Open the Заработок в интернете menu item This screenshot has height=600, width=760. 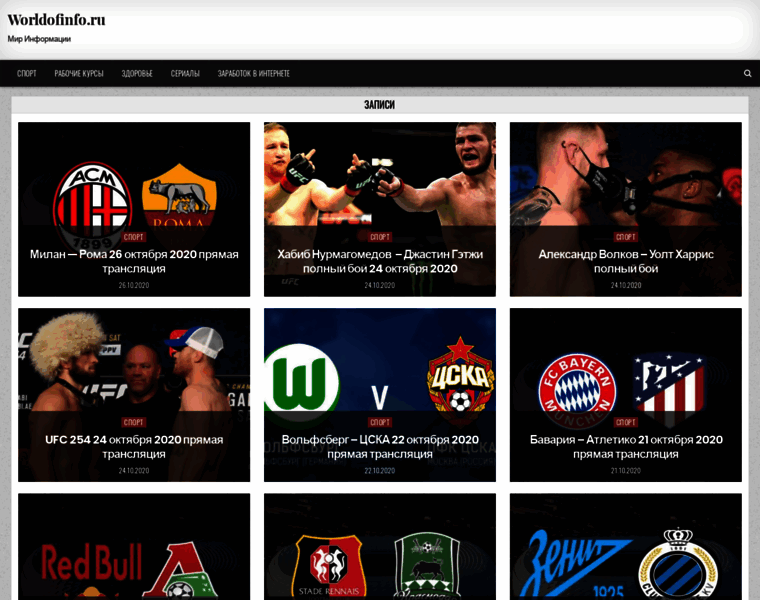tap(253, 73)
